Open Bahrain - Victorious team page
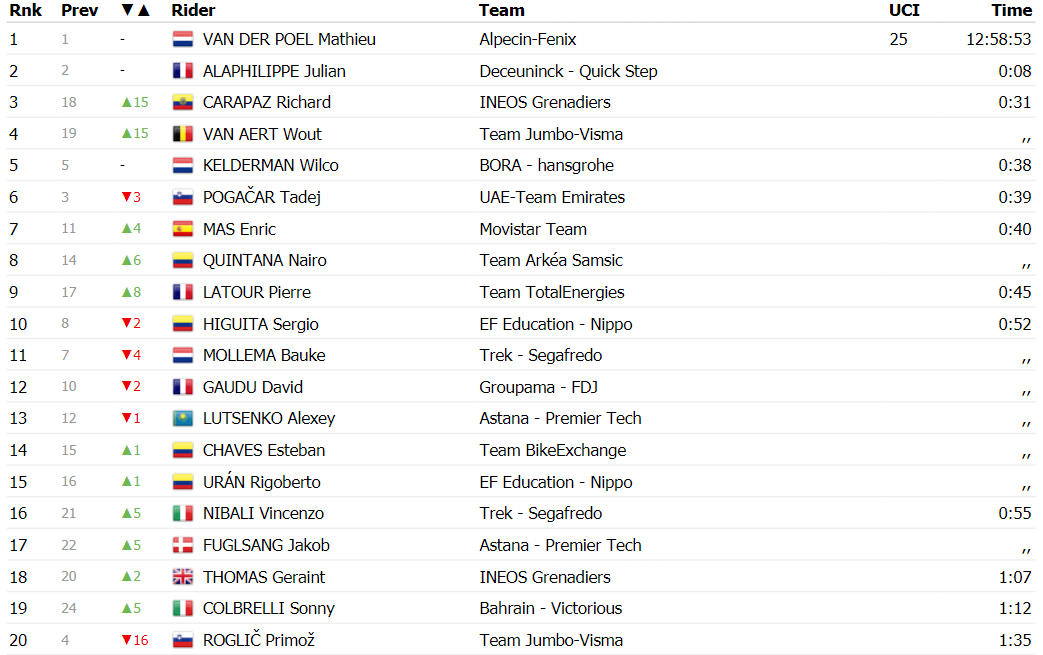 551,608
